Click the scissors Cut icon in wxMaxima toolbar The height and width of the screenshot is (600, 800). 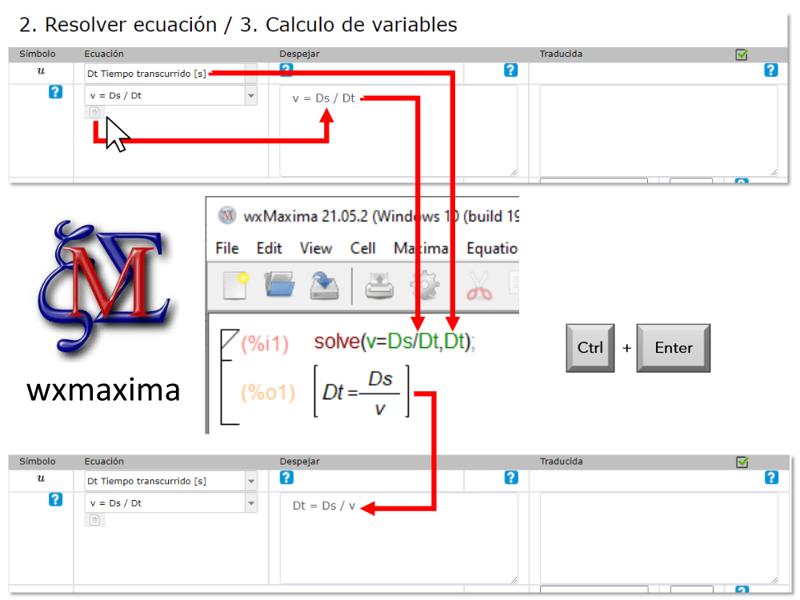479,286
